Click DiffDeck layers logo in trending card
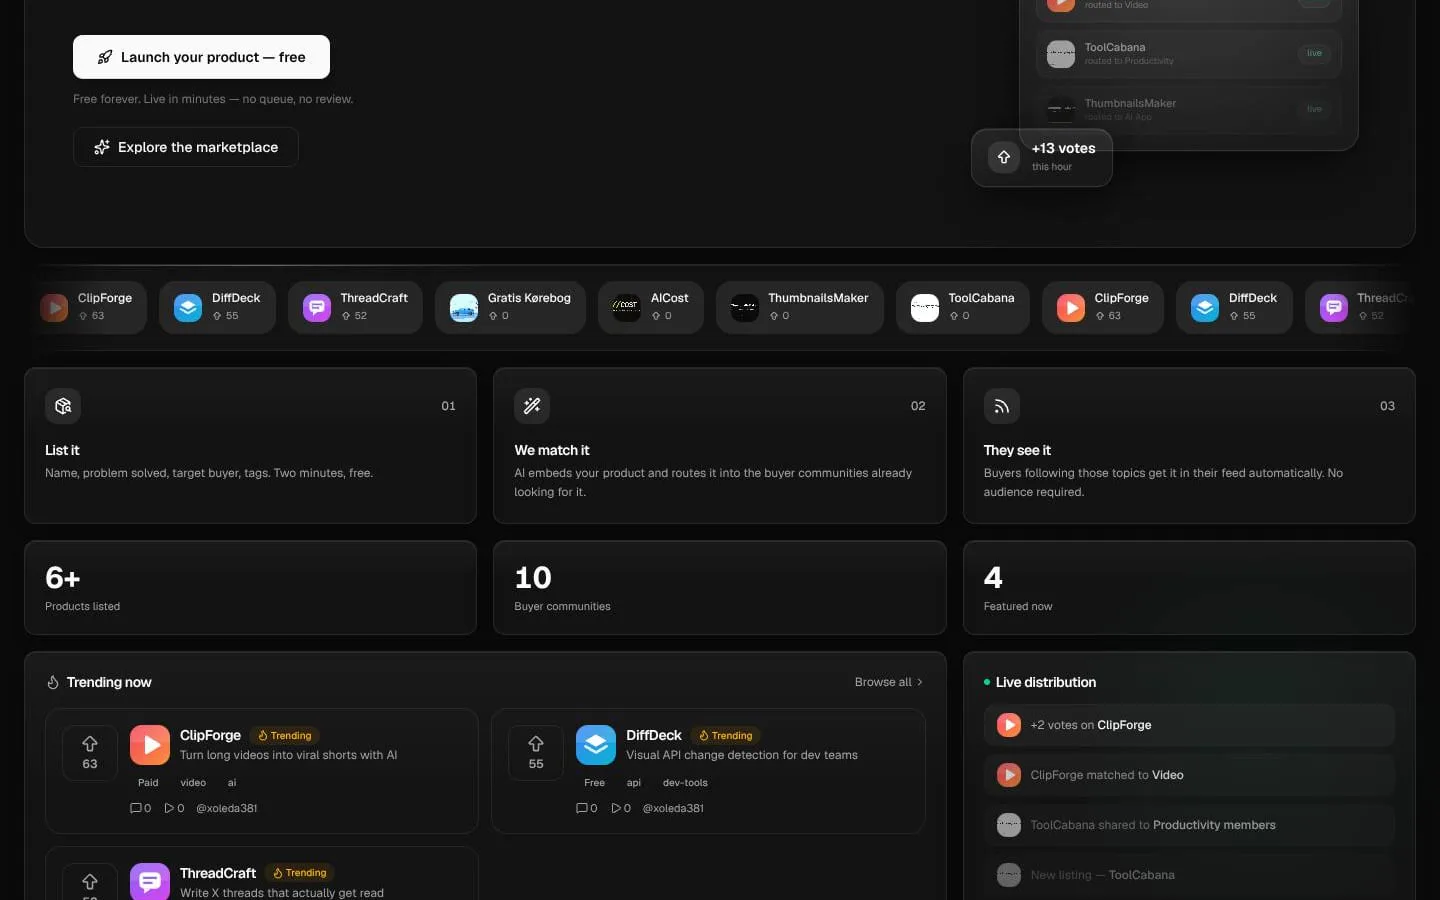The image size is (1440, 900). click(596, 745)
